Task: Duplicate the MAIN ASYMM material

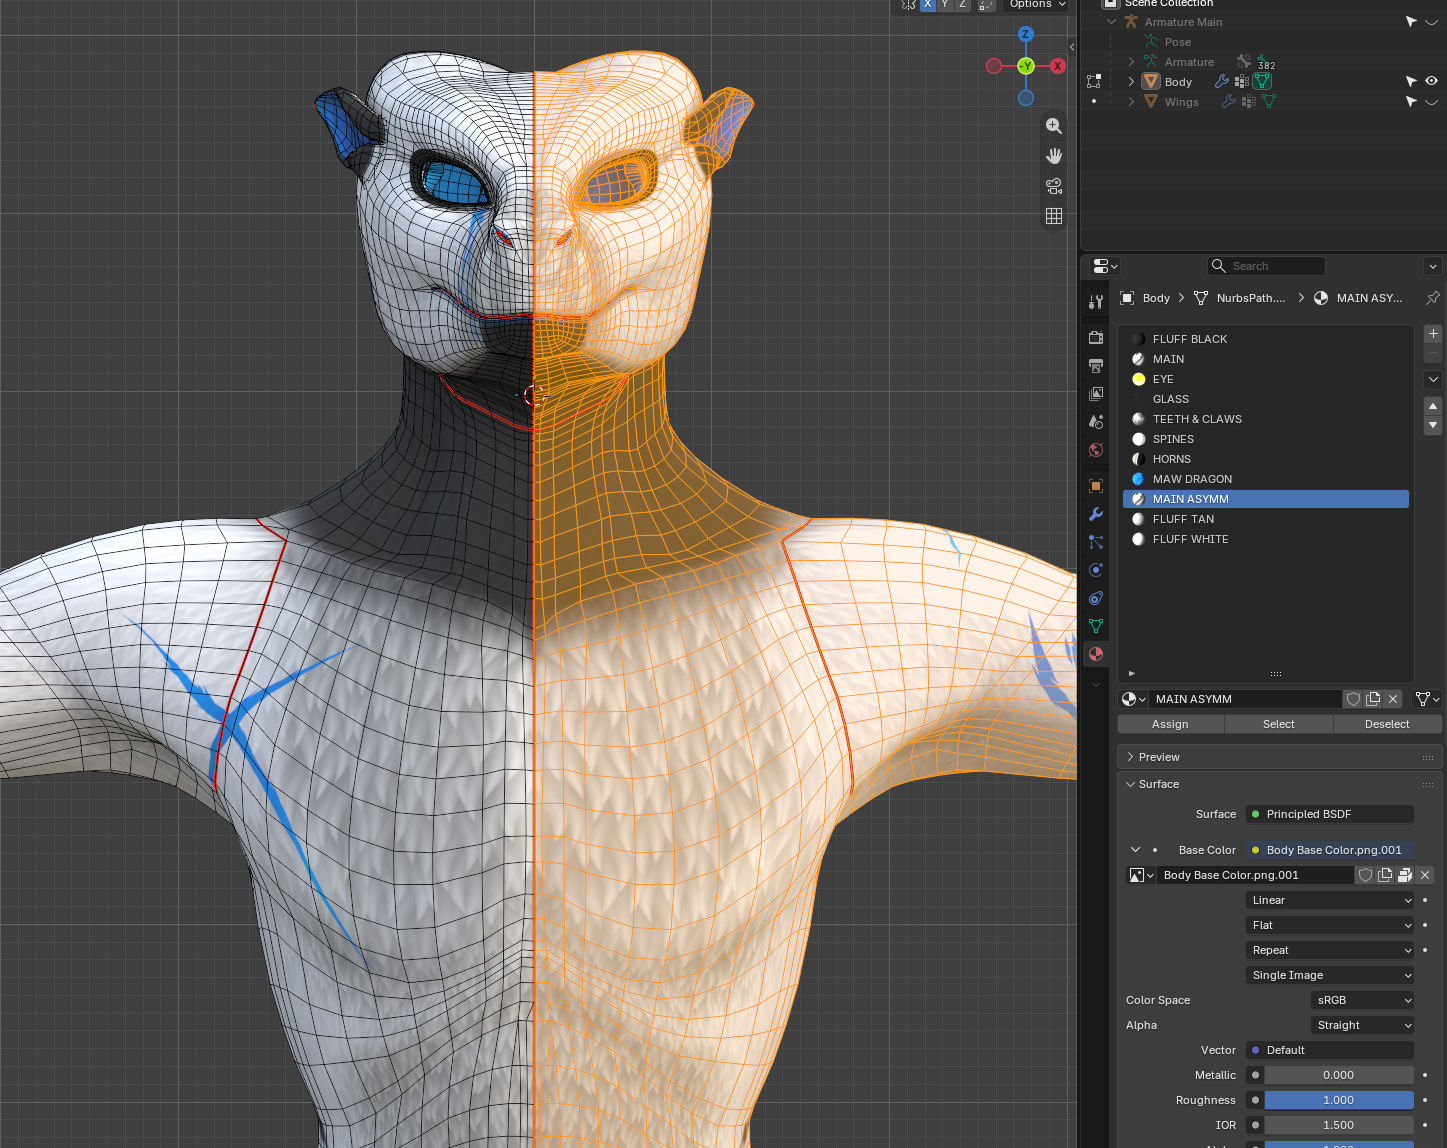Action: pos(1373,699)
